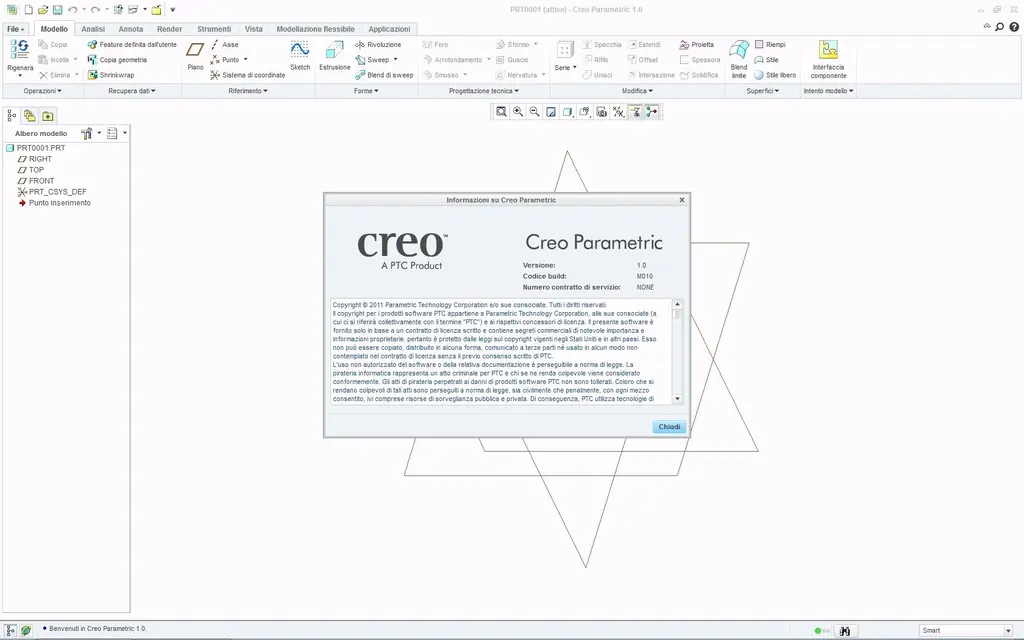The height and width of the screenshot is (640, 1024).
Task: Select the Riempi fill tool
Action: (770, 44)
